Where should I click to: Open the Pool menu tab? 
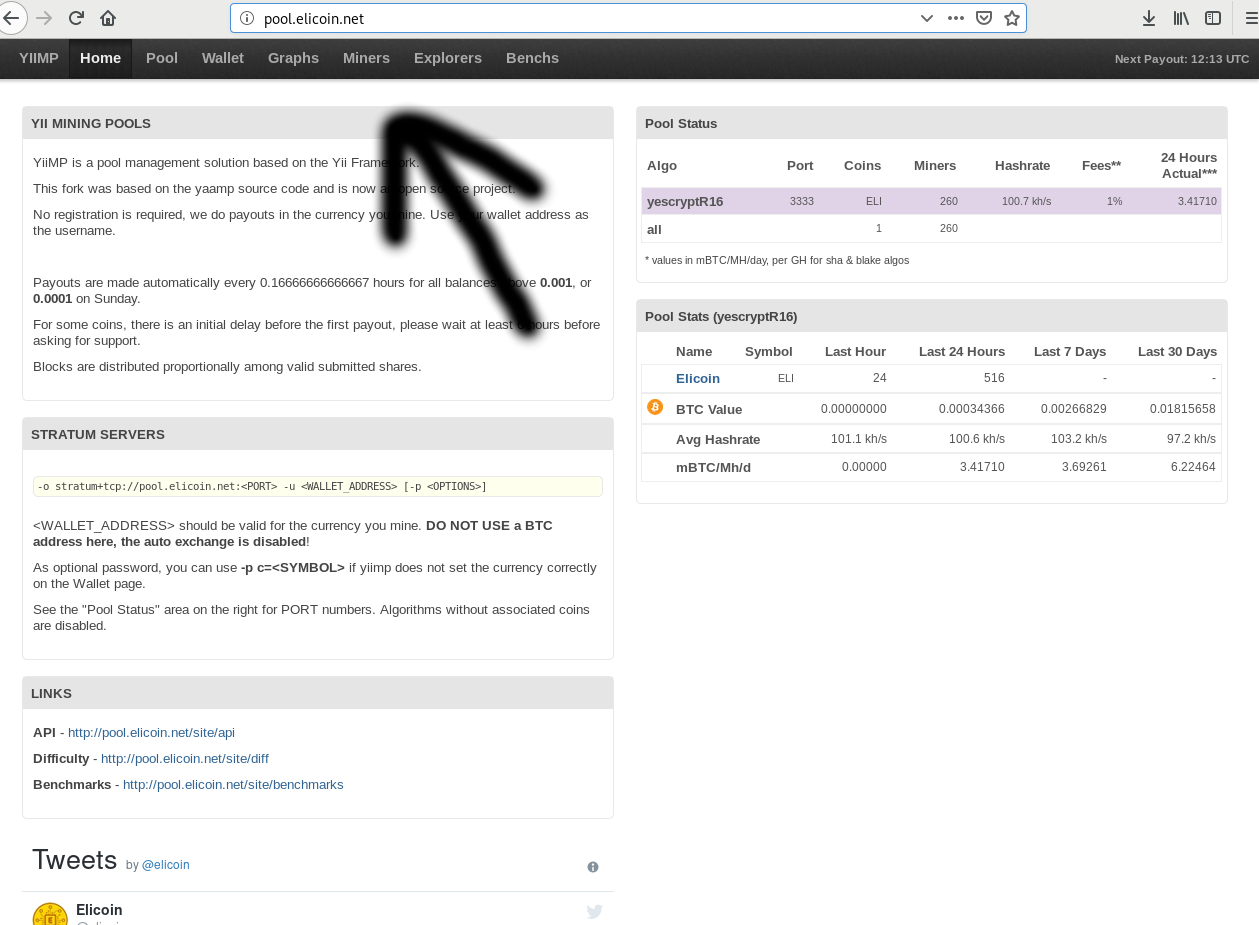tap(162, 58)
